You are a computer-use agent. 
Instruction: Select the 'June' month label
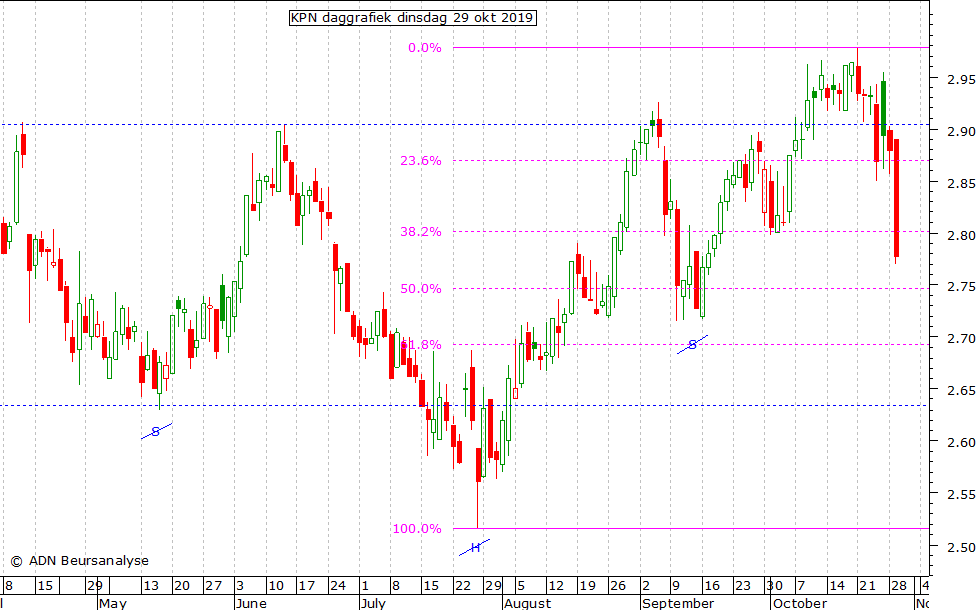coord(252,603)
